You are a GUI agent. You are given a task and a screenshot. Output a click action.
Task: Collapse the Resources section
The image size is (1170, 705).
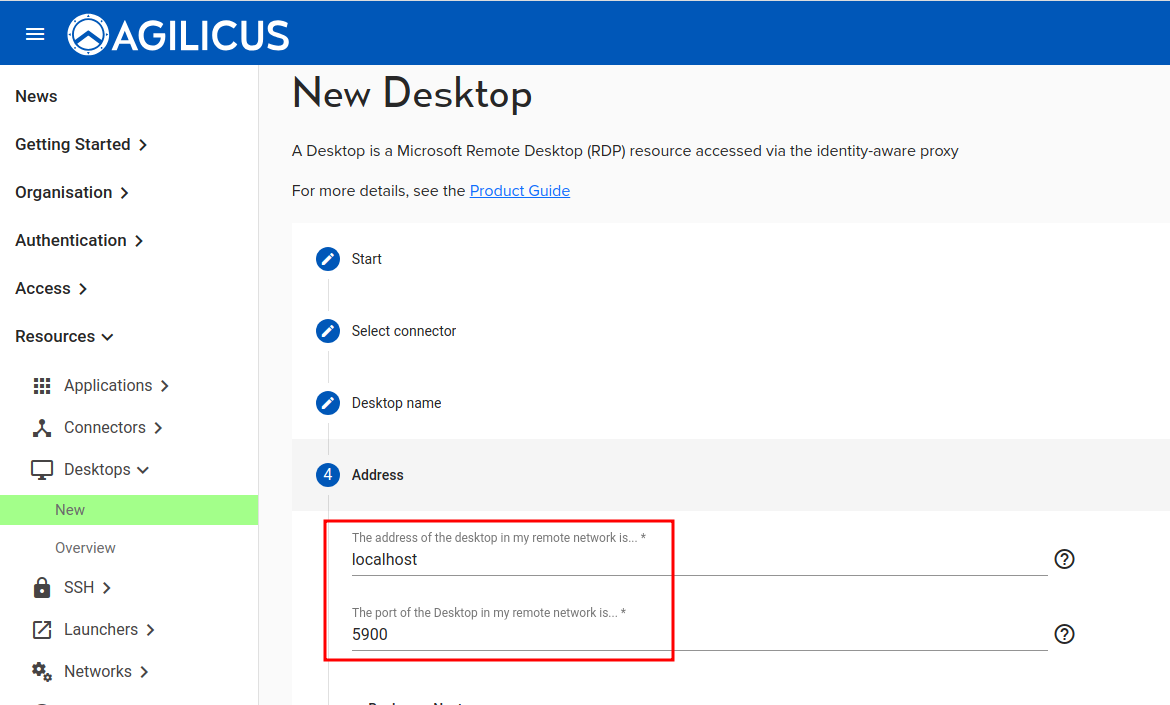click(x=64, y=337)
